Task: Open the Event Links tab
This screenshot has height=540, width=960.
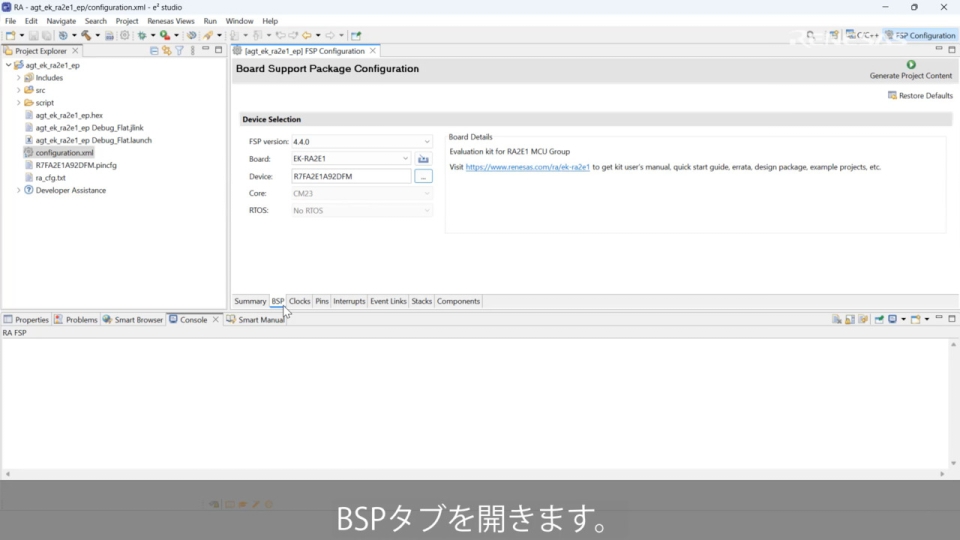Action: [x=388, y=301]
